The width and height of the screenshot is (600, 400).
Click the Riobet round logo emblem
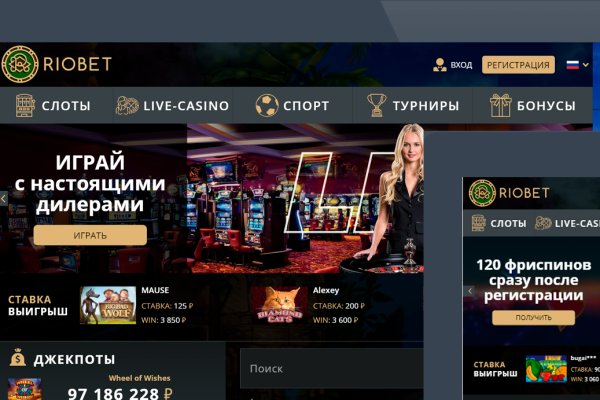[x=20, y=64]
